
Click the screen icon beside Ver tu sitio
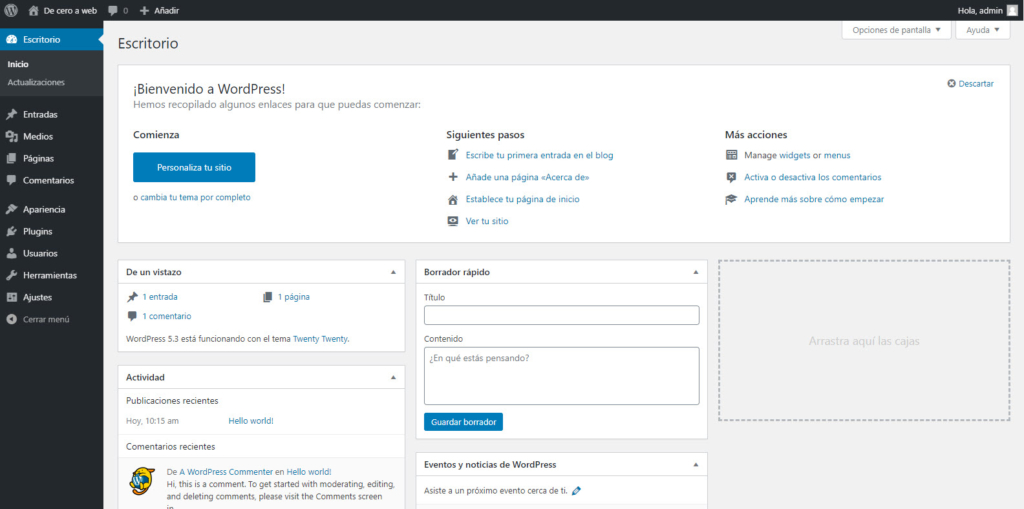pos(453,221)
